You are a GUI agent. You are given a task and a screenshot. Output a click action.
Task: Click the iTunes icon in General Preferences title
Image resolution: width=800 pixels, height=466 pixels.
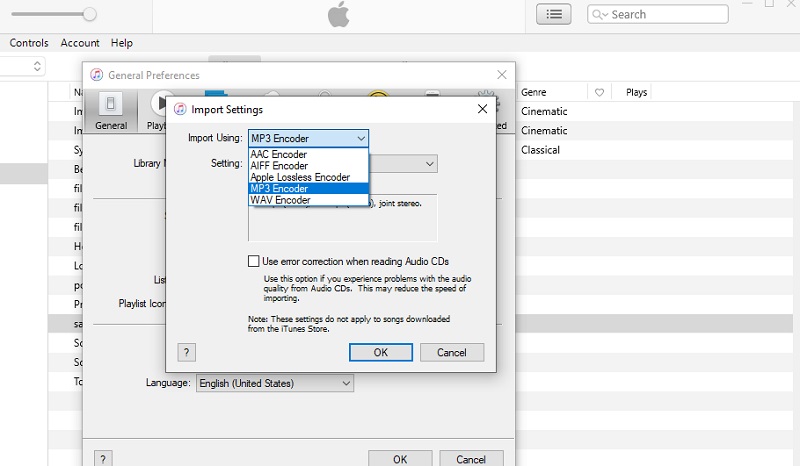coord(96,75)
